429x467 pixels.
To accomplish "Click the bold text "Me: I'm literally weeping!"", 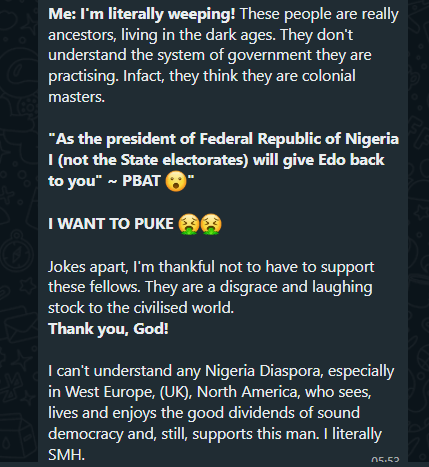I will 142,15.
